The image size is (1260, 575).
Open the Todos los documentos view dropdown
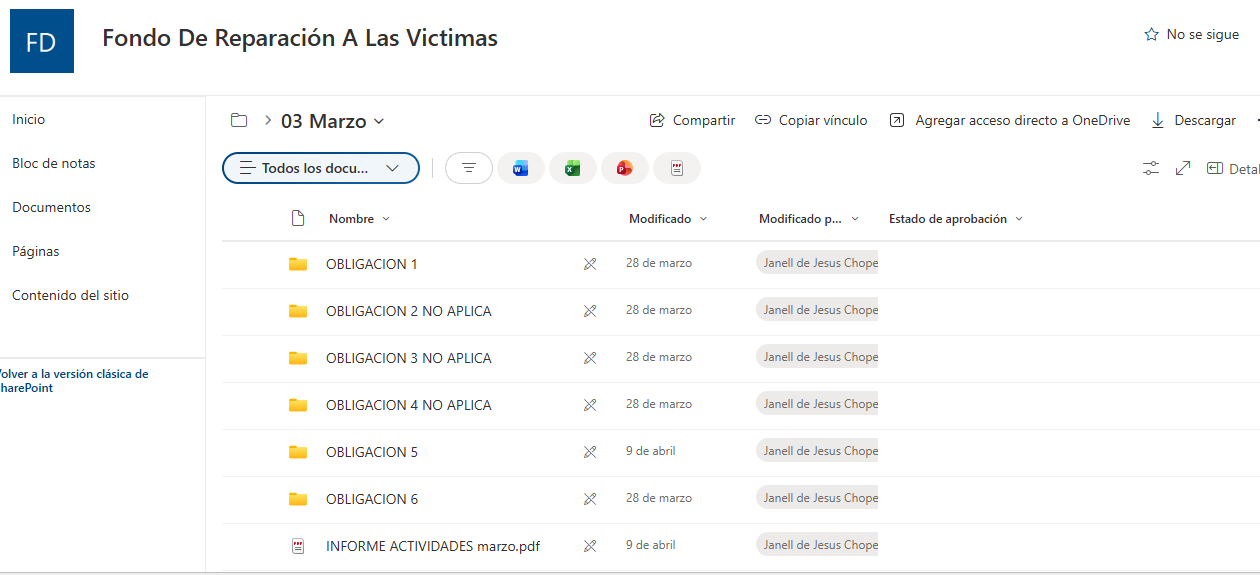coord(321,168)
